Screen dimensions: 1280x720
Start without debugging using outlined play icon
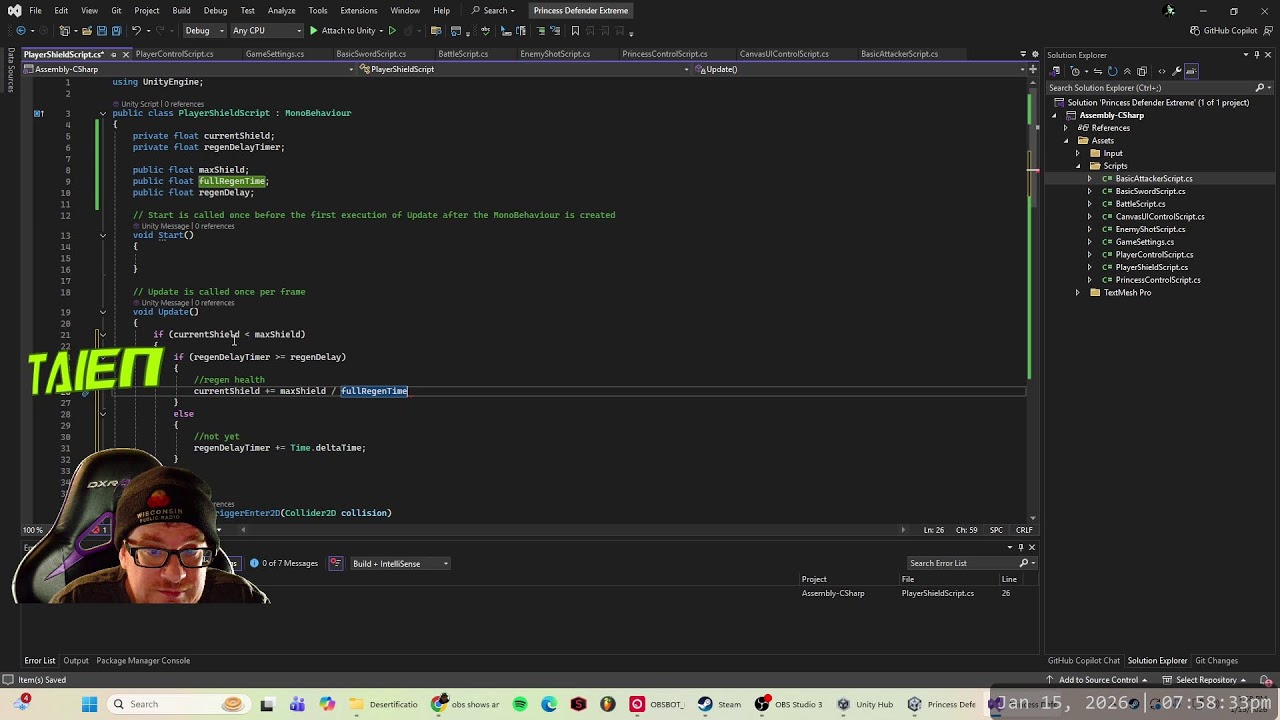(x=391, y=31)
